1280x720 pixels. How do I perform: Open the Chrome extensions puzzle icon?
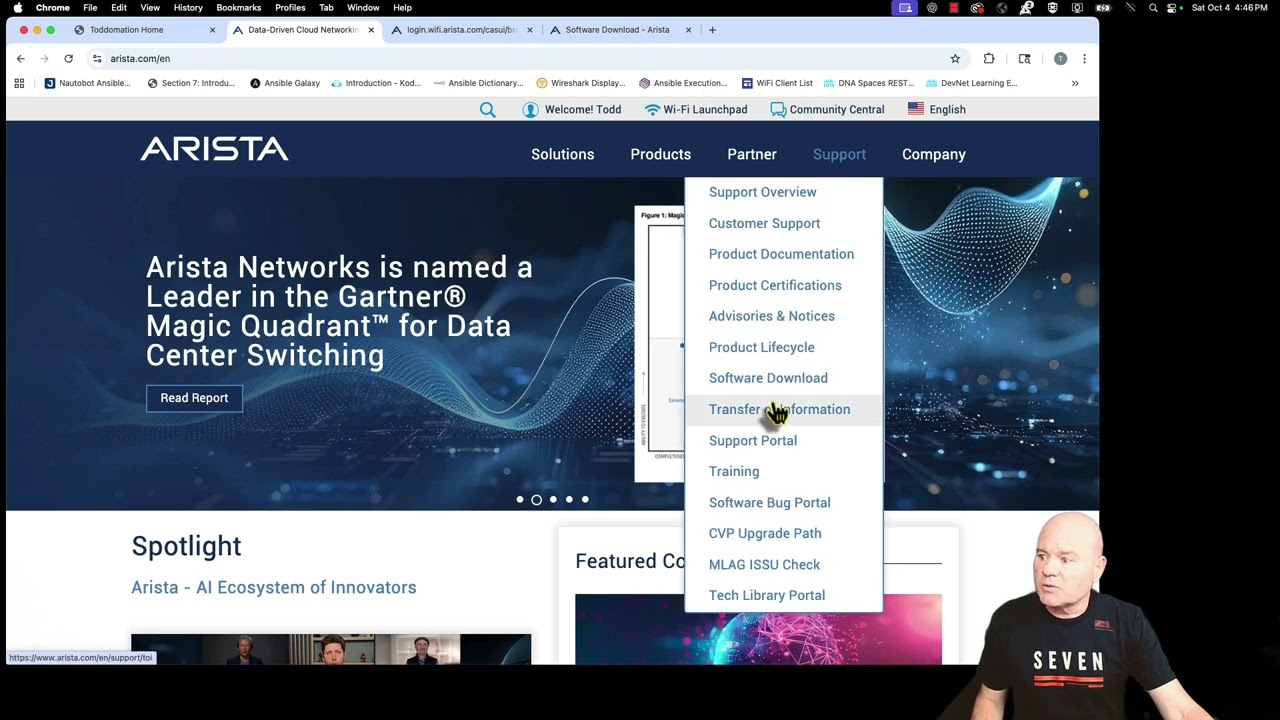tap(989, 59)
